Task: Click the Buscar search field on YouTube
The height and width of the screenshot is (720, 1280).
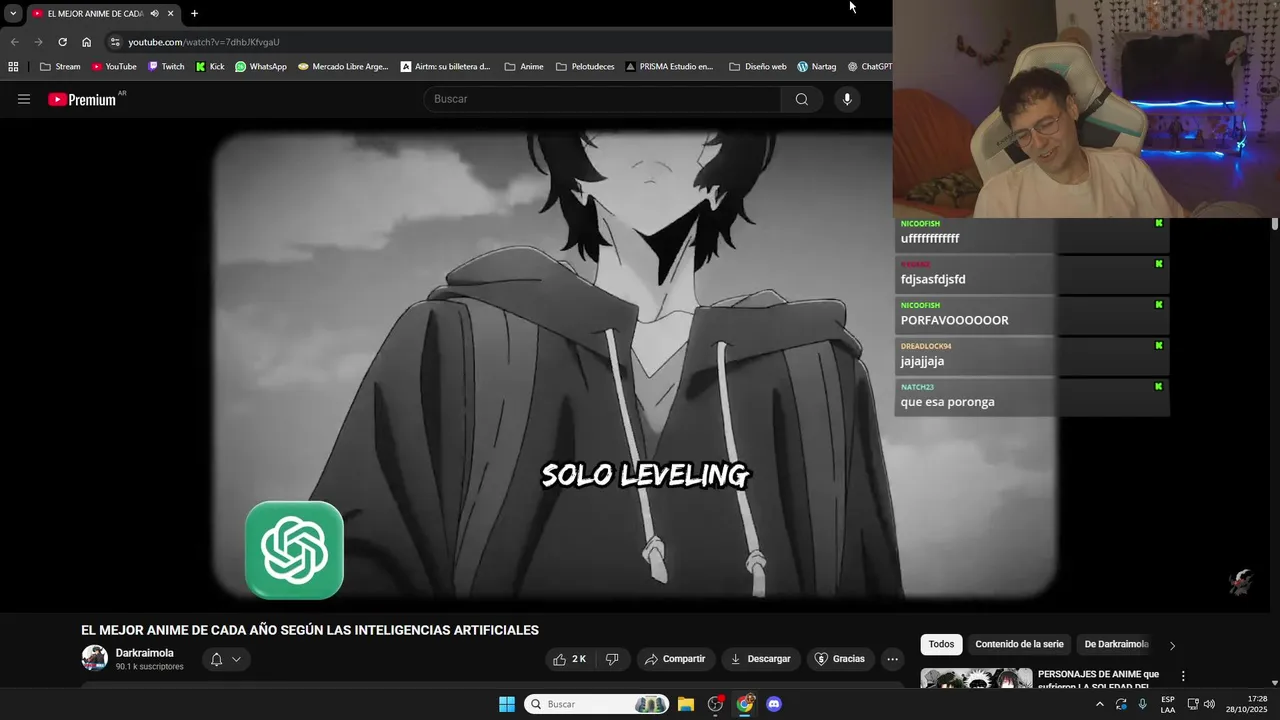Action: point(603,99)
